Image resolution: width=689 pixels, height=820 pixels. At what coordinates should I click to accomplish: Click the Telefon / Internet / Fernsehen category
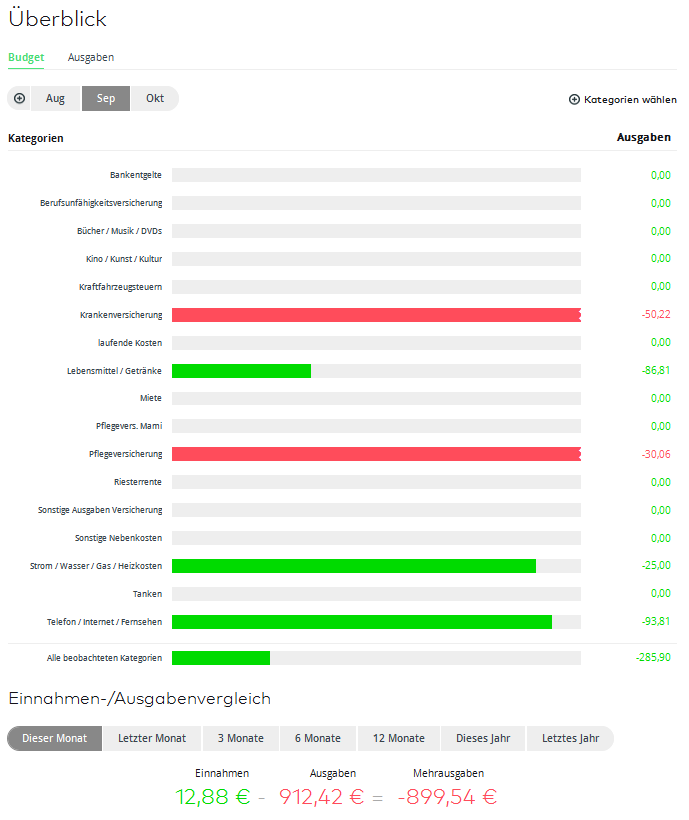(x=104, y=622)
